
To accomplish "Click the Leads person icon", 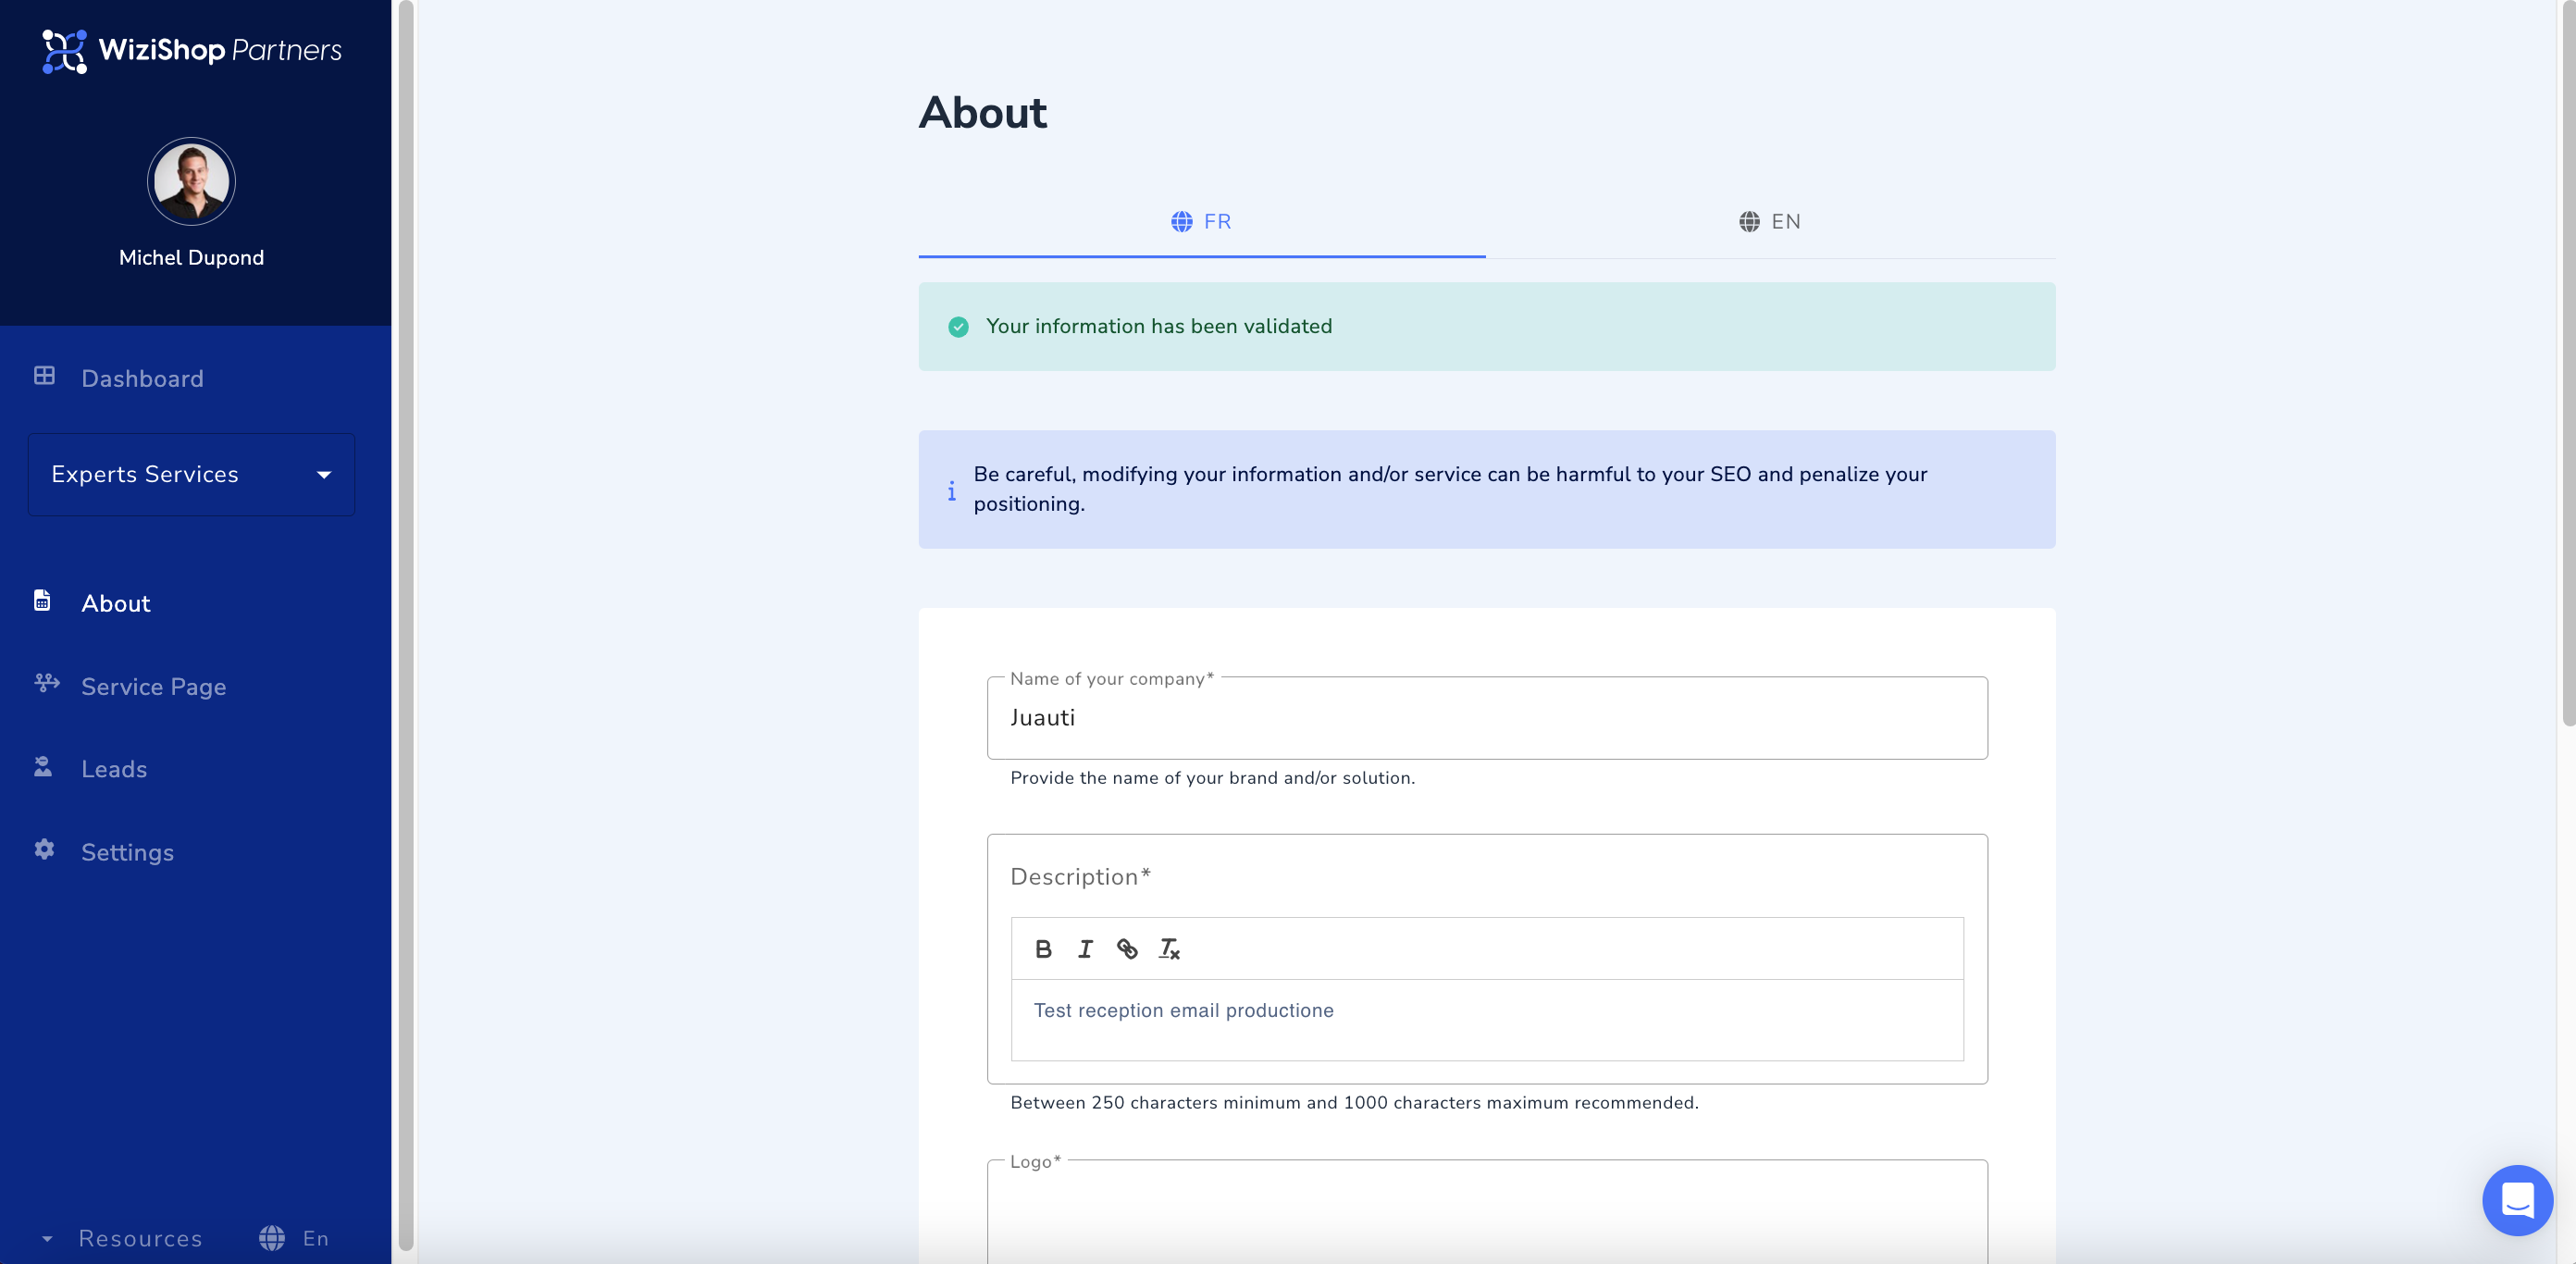I will coord(43,767).
